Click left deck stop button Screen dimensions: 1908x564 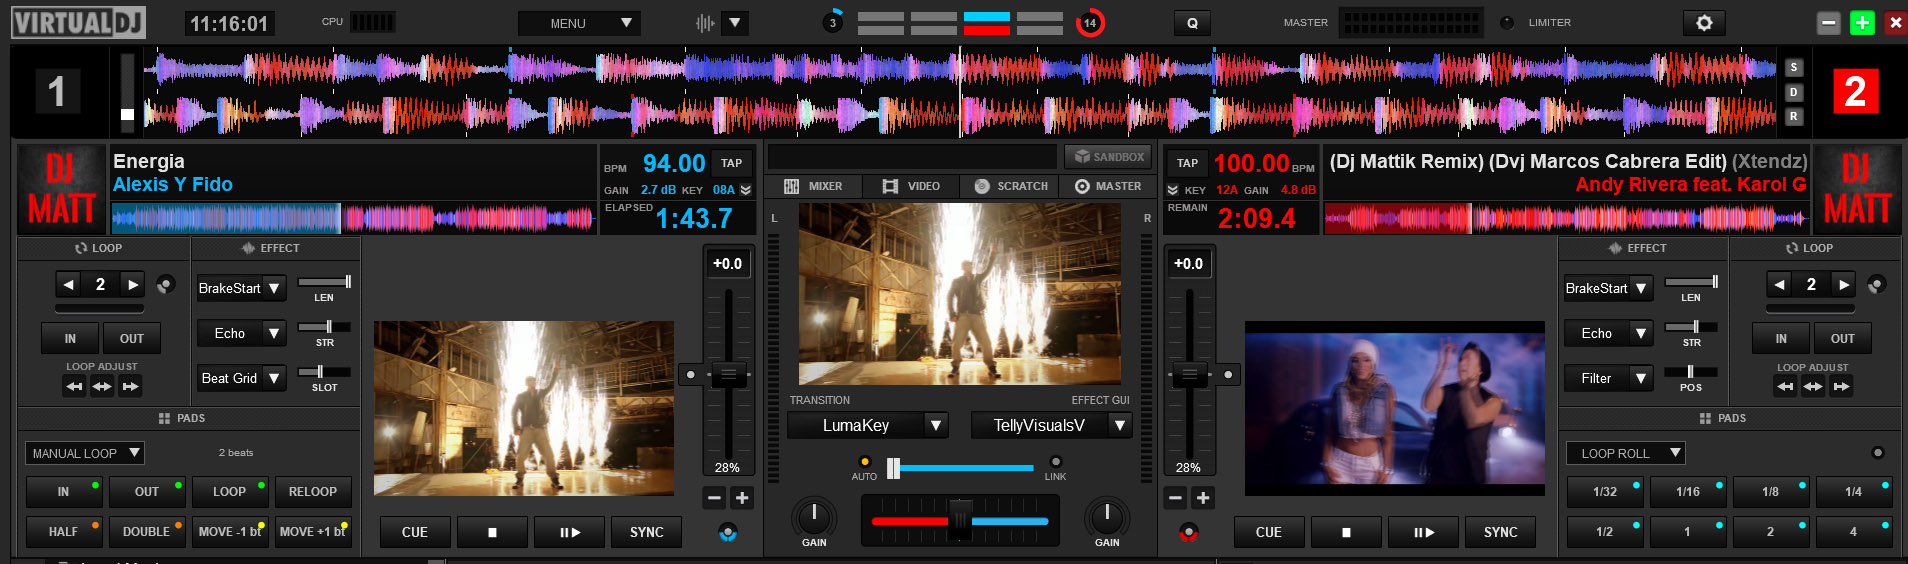click(x=492, y=533)
